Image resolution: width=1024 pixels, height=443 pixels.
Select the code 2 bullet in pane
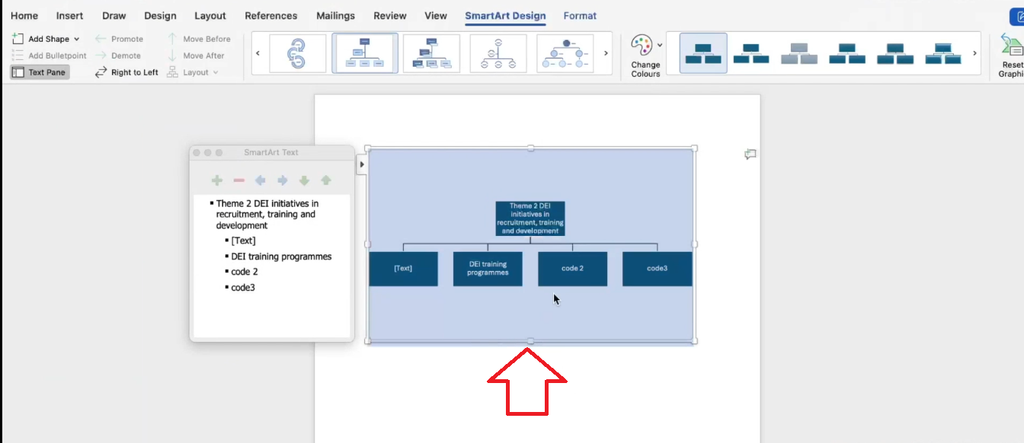tap(244, 272)
